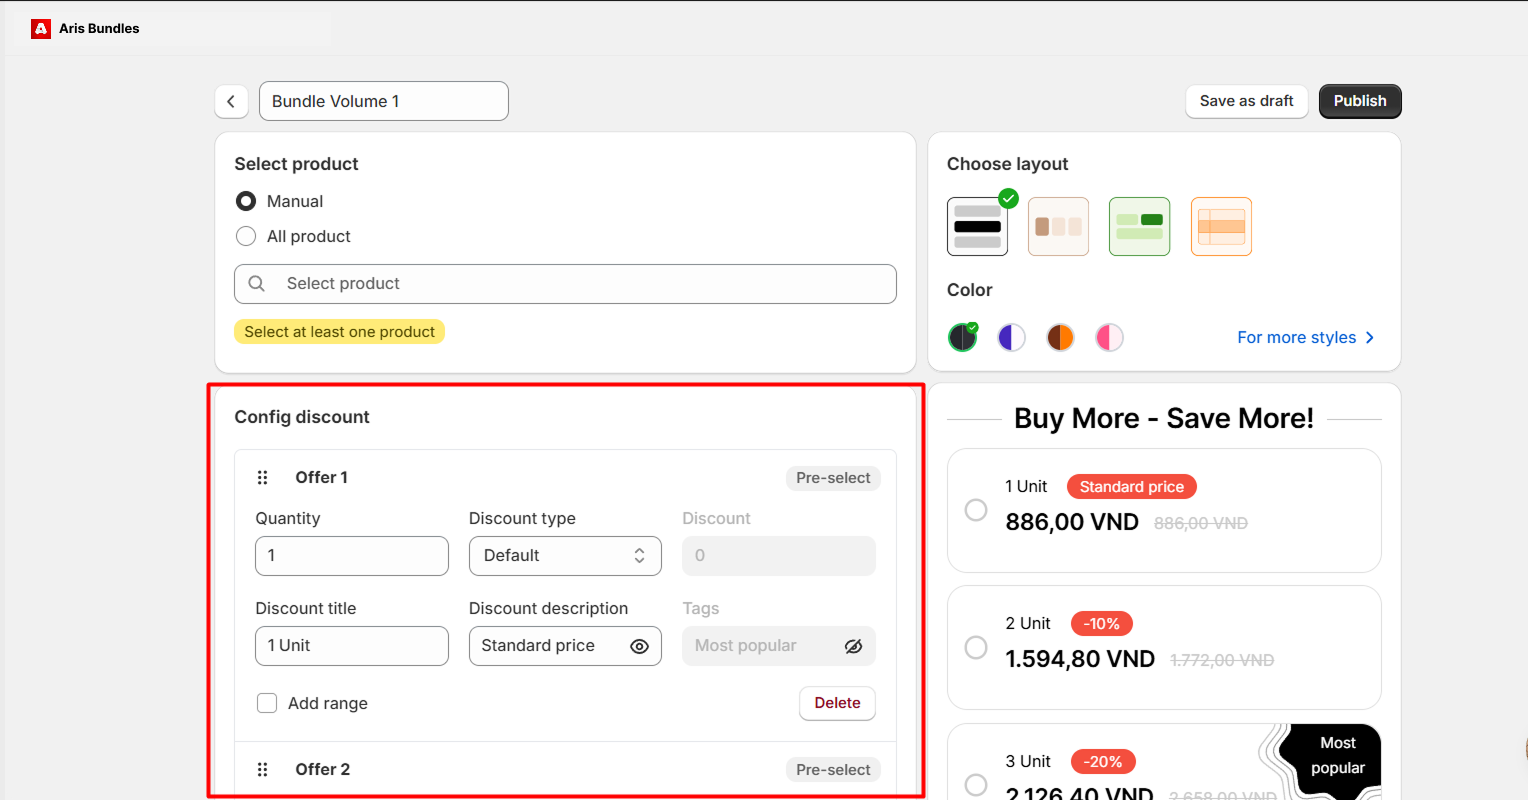Click Pre-select badge on Offer 1
1528x800 pixels.
(833, 478)
